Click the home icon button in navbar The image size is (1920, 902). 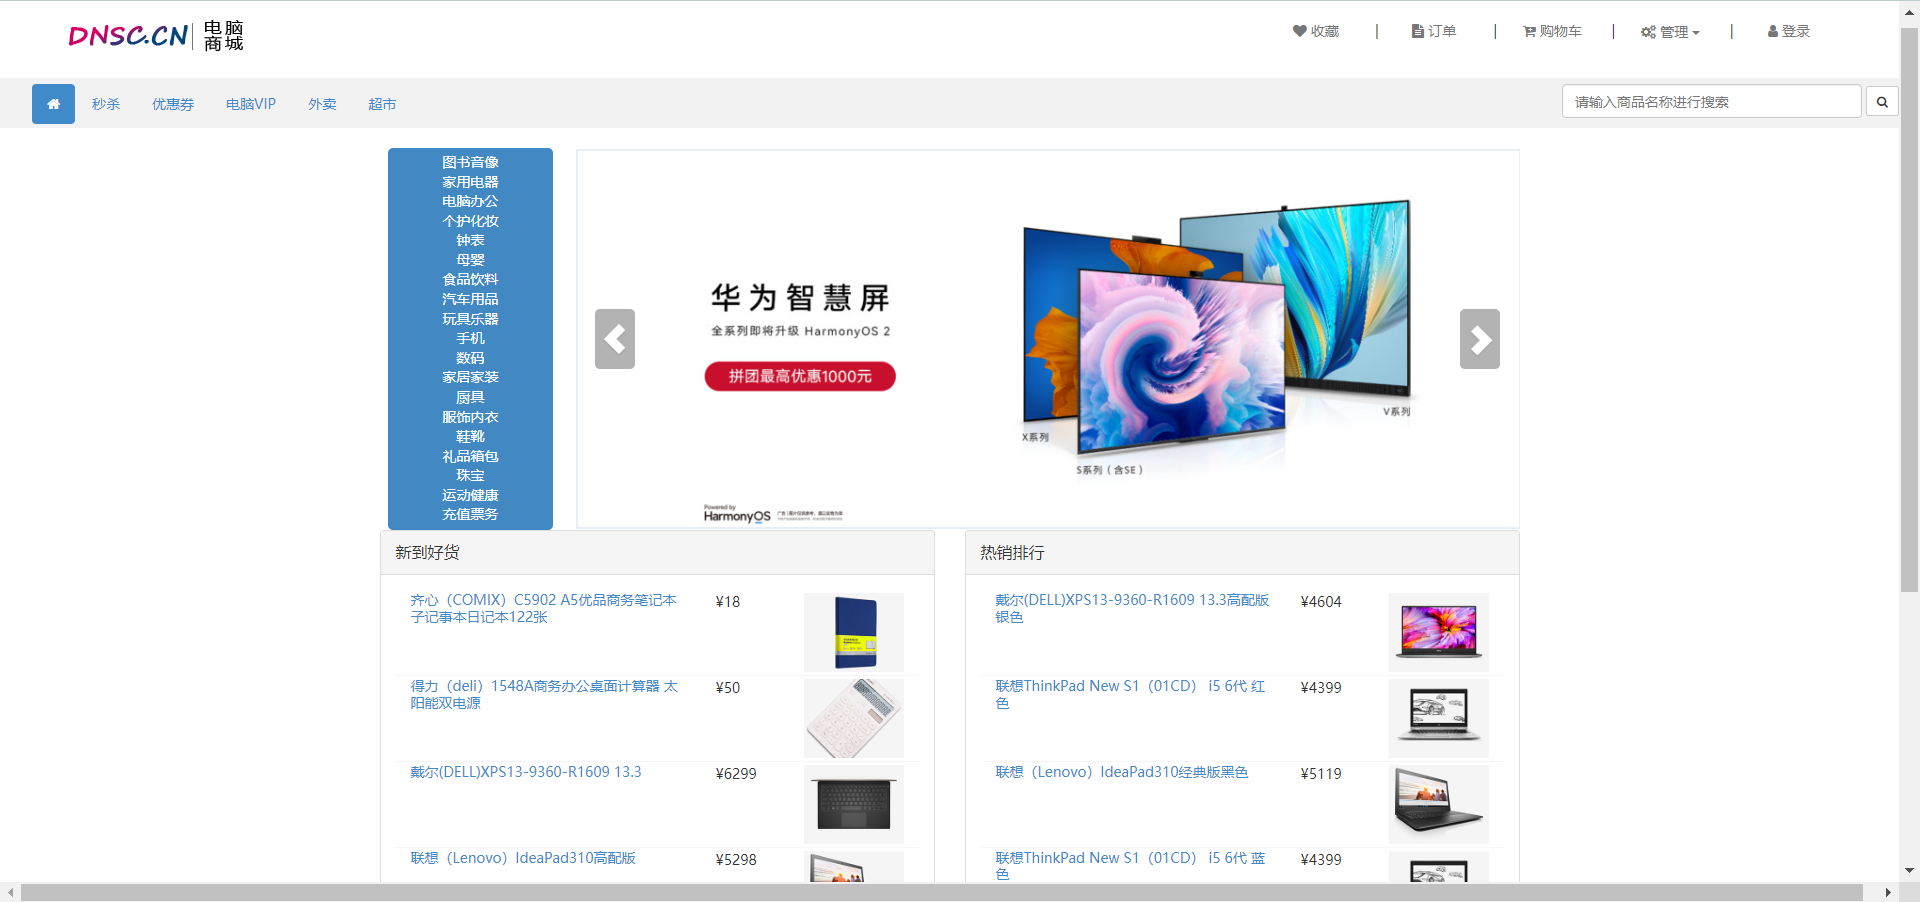53,104
